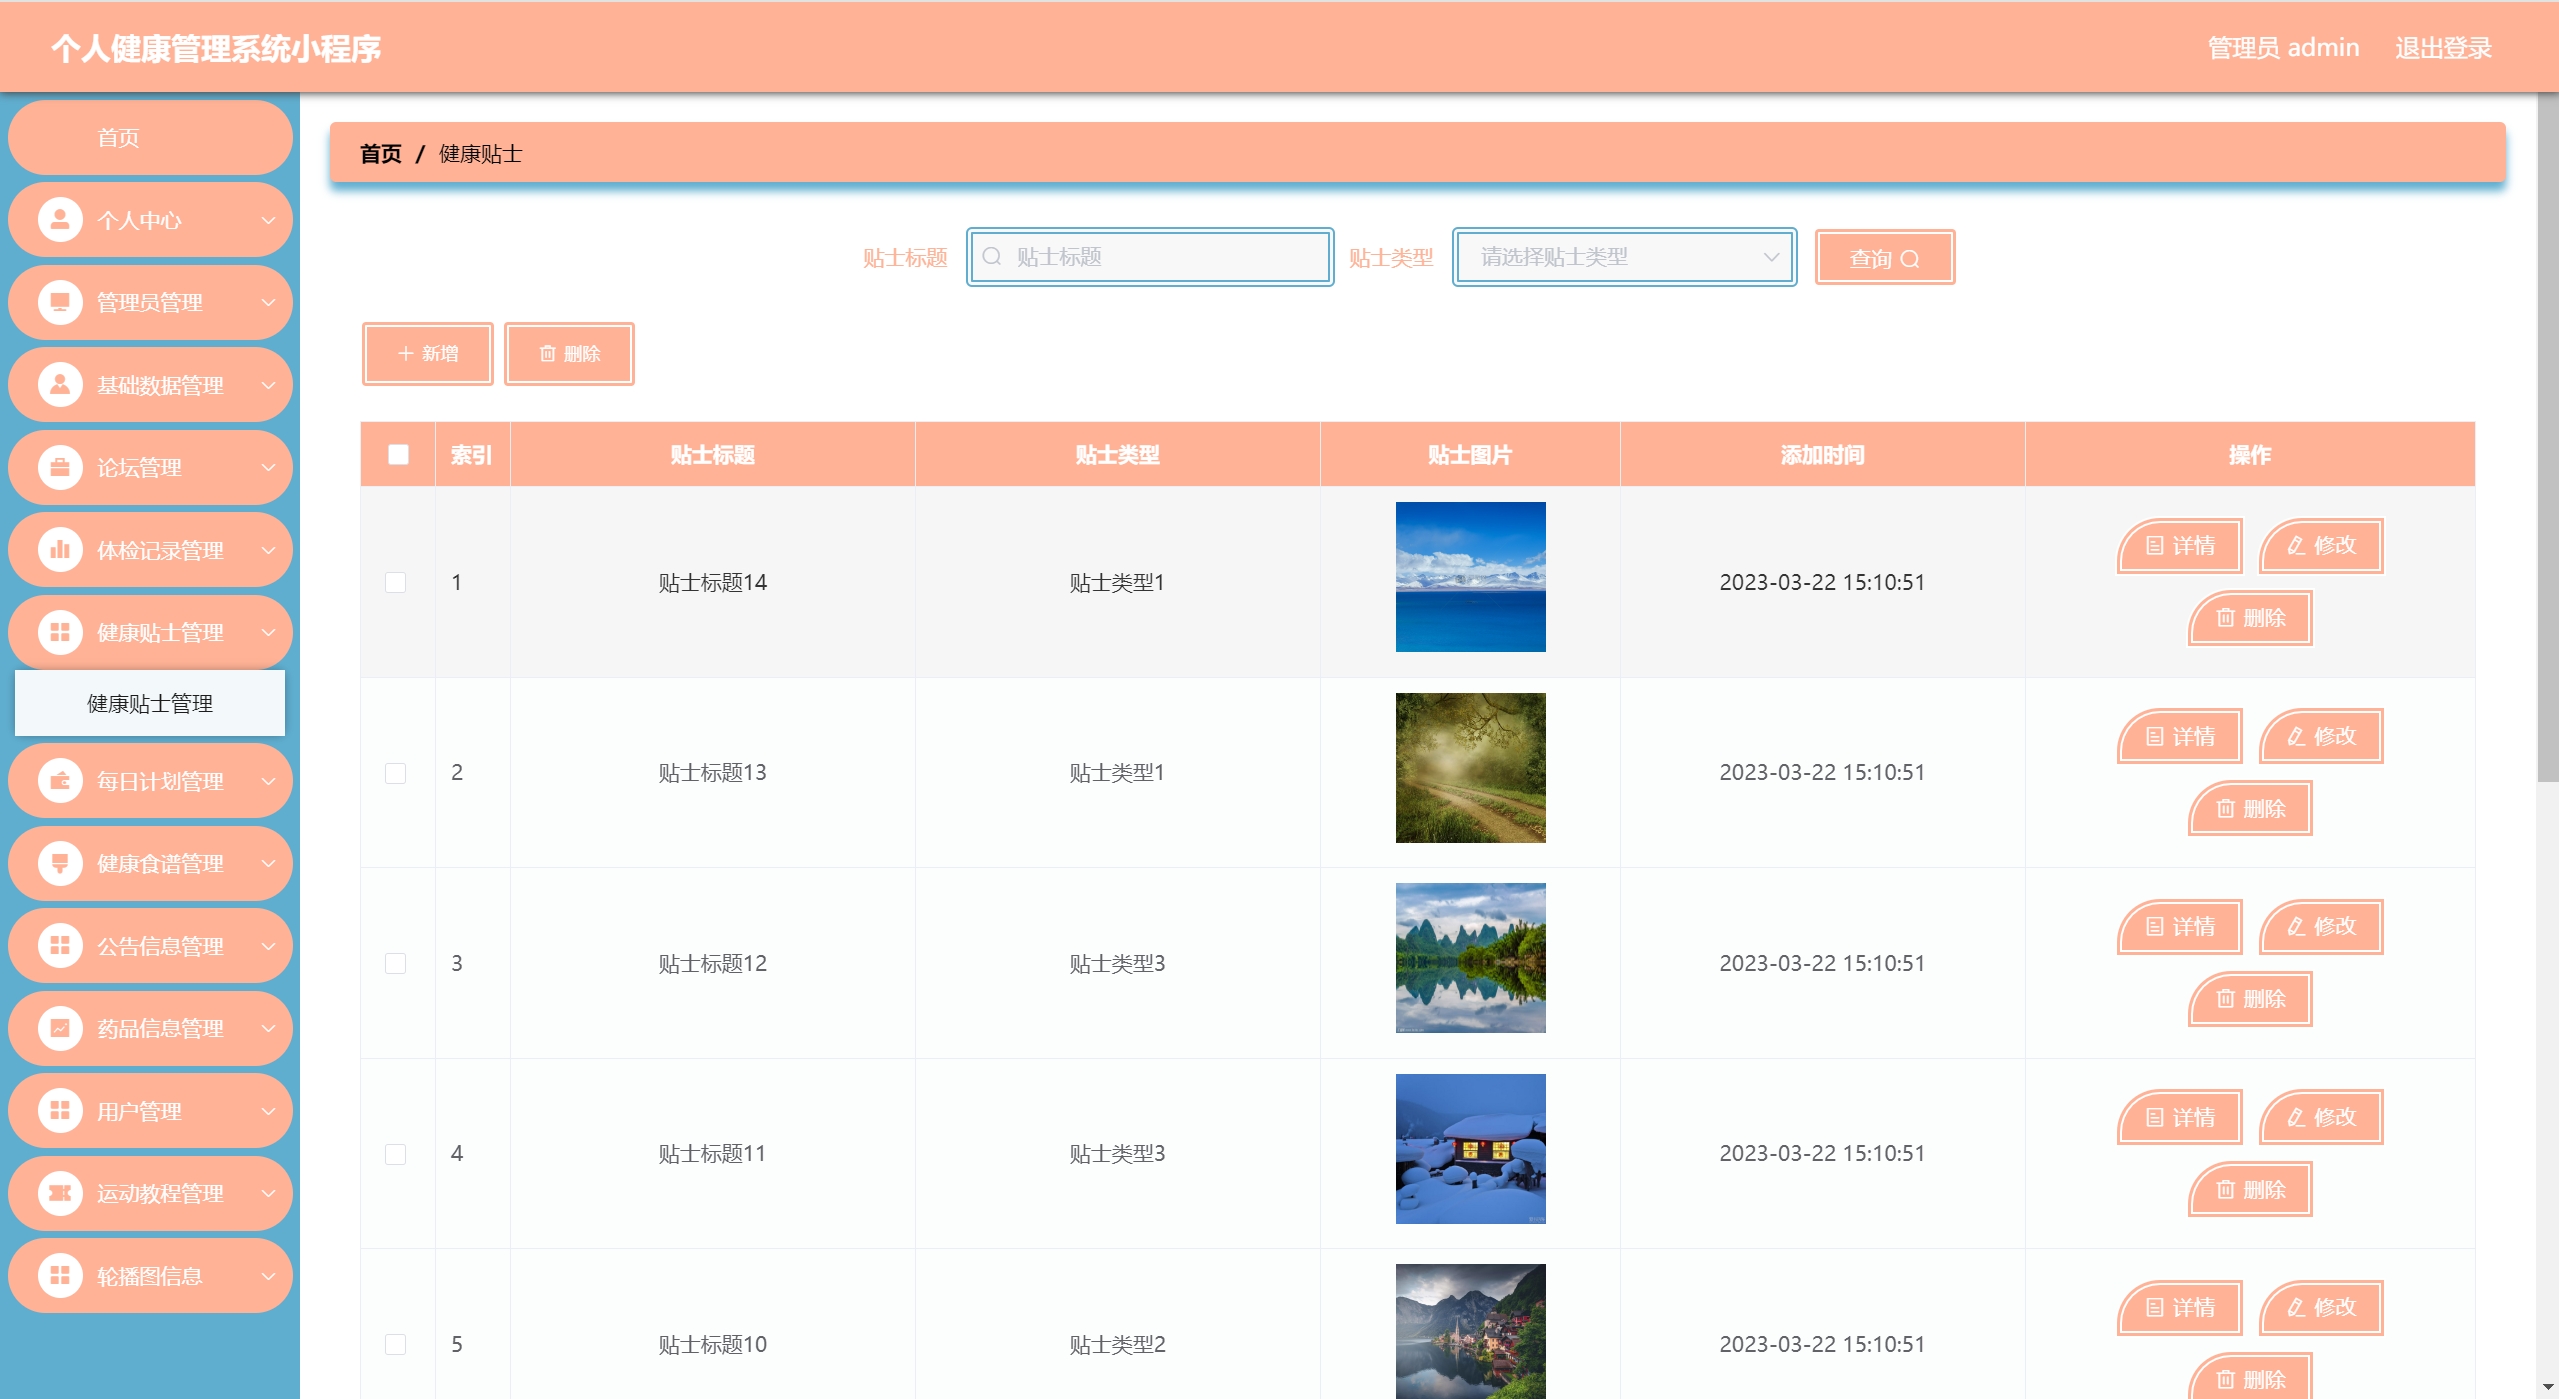Click the 药品信息管理 chart icon
Screen dimensions: 2559x1399
[60, 1028]
